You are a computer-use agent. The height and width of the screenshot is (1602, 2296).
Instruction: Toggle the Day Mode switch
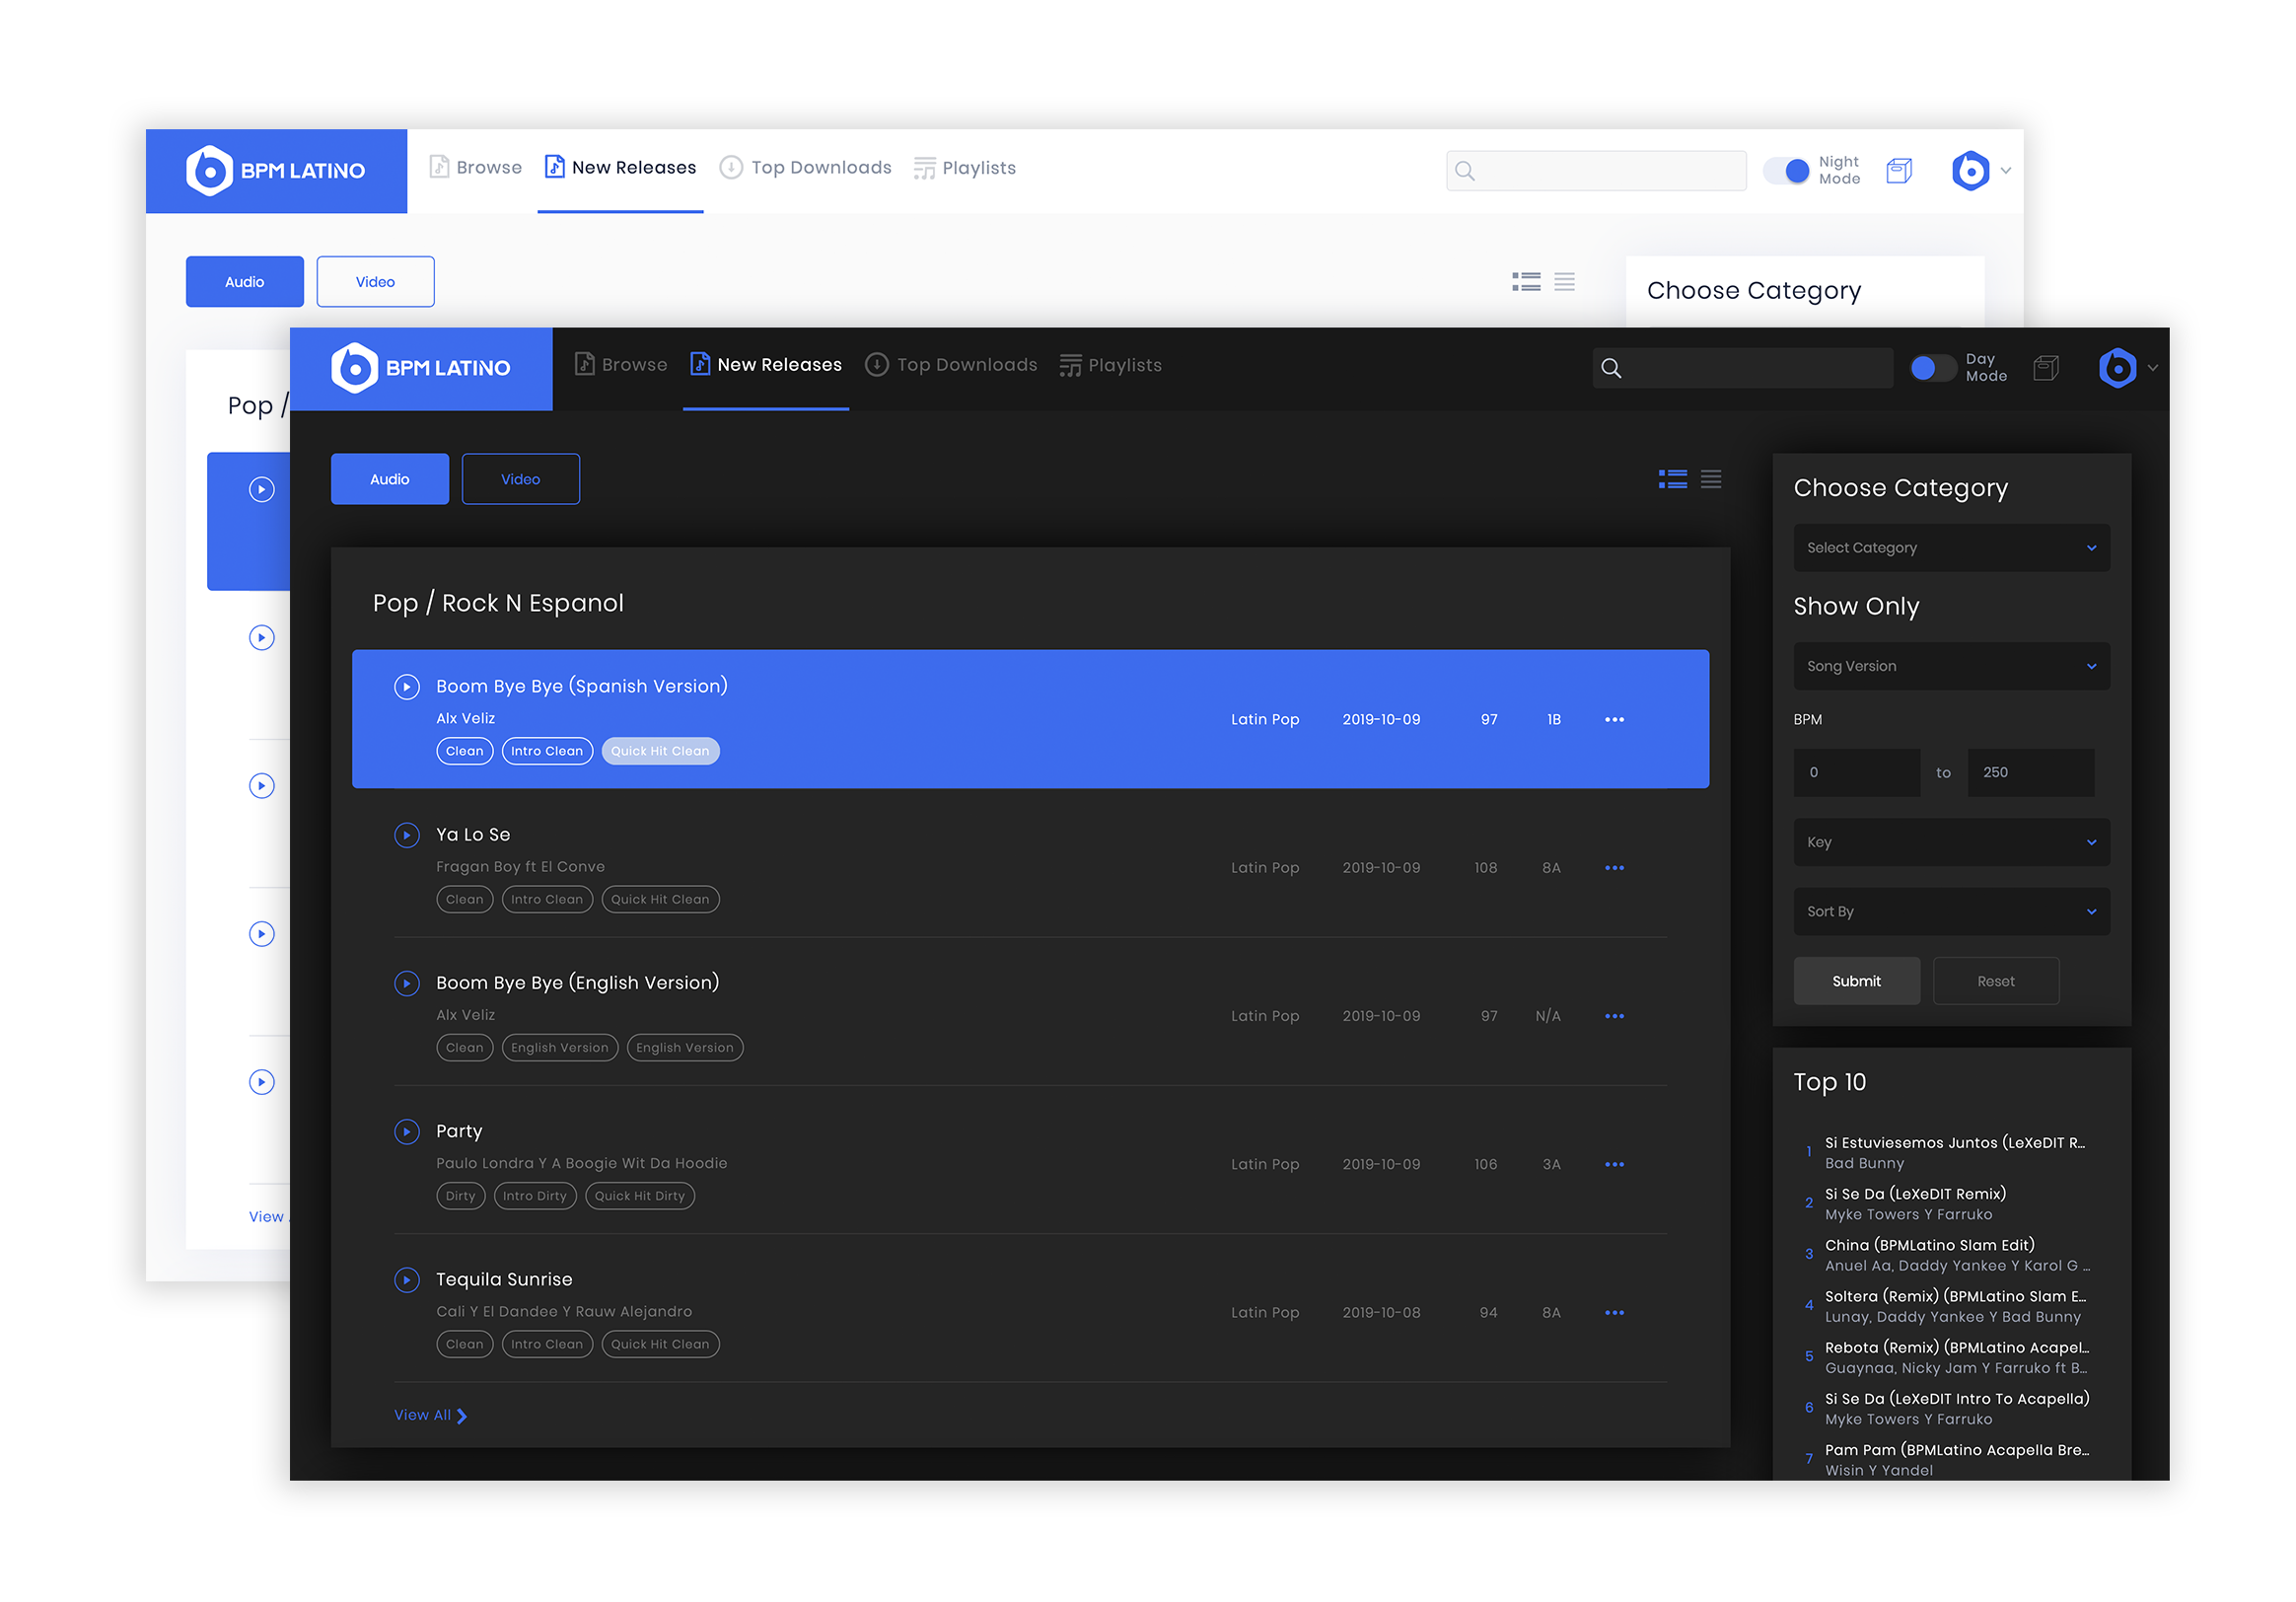tap(1932, 368)
